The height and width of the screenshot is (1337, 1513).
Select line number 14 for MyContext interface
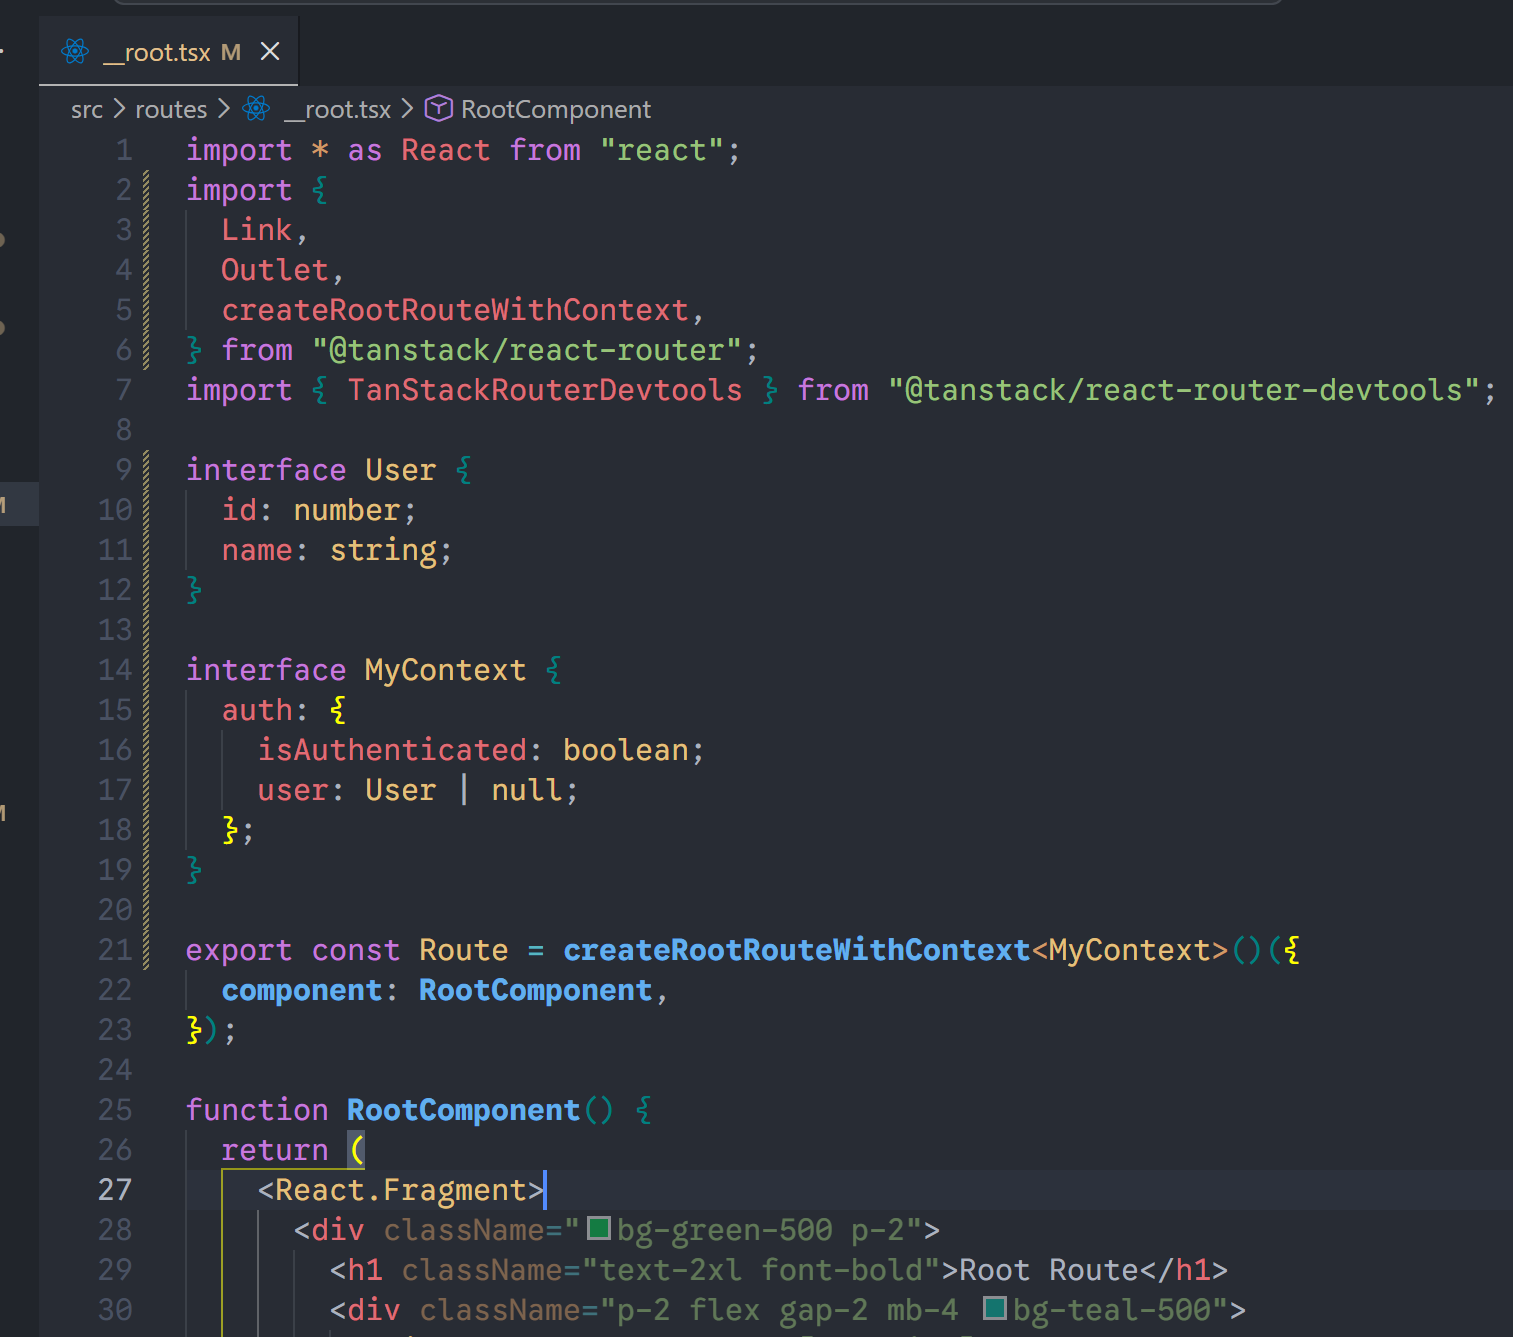(114, 670)
